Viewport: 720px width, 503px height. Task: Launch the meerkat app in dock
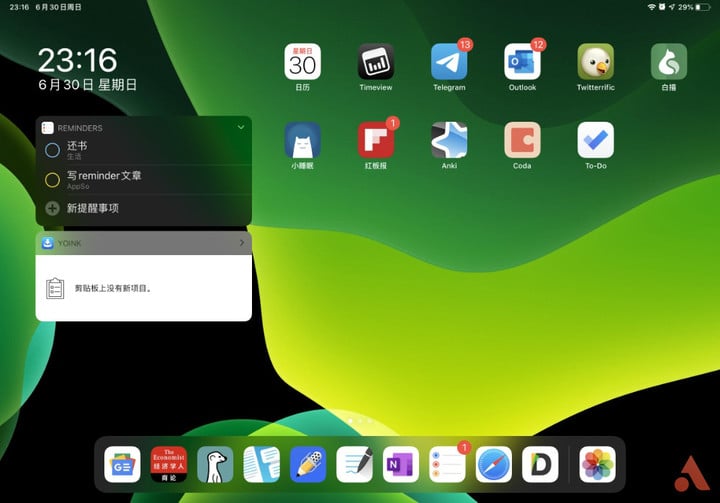click(x=215, y=464)
